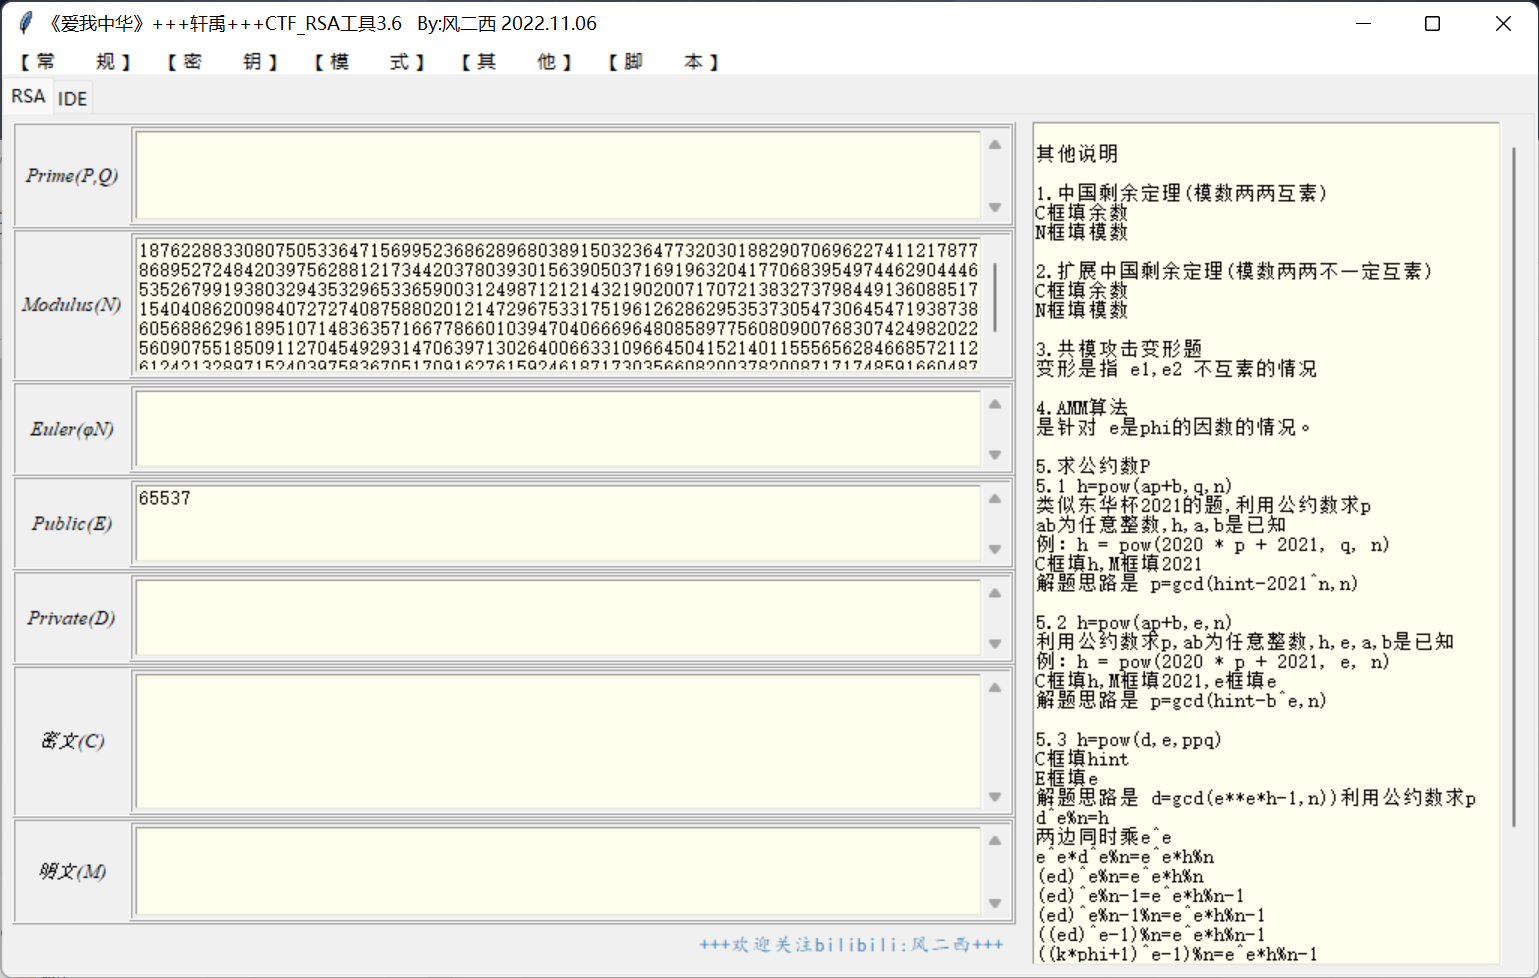Click the 其他说明 heading text
This screenshot has height=978, width=1539.
point(1077,154)
